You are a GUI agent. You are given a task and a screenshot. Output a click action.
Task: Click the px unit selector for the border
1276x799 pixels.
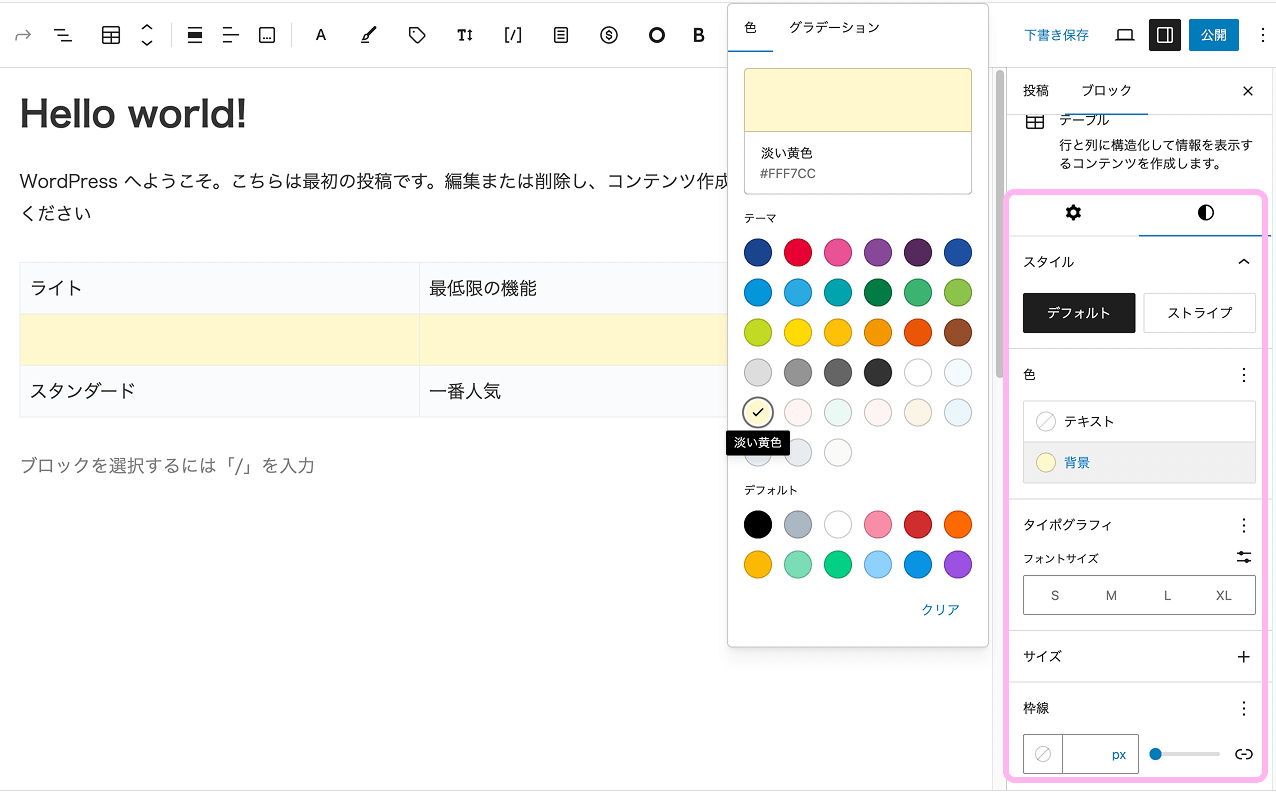pyautogui.click(x=1119, y=755)
